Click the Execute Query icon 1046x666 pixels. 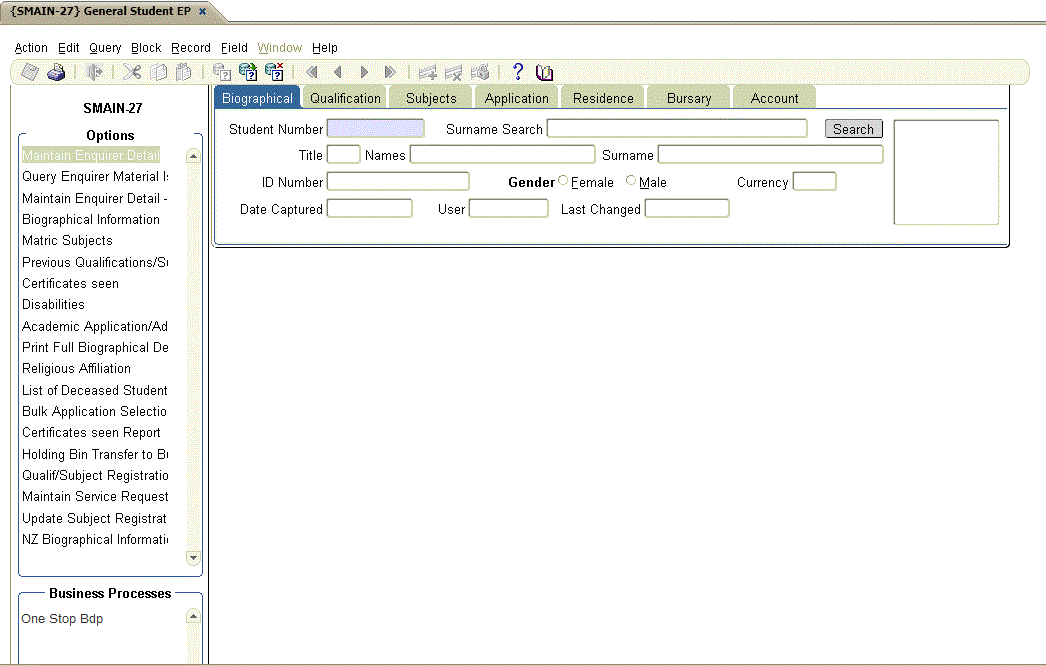[248, 72]
